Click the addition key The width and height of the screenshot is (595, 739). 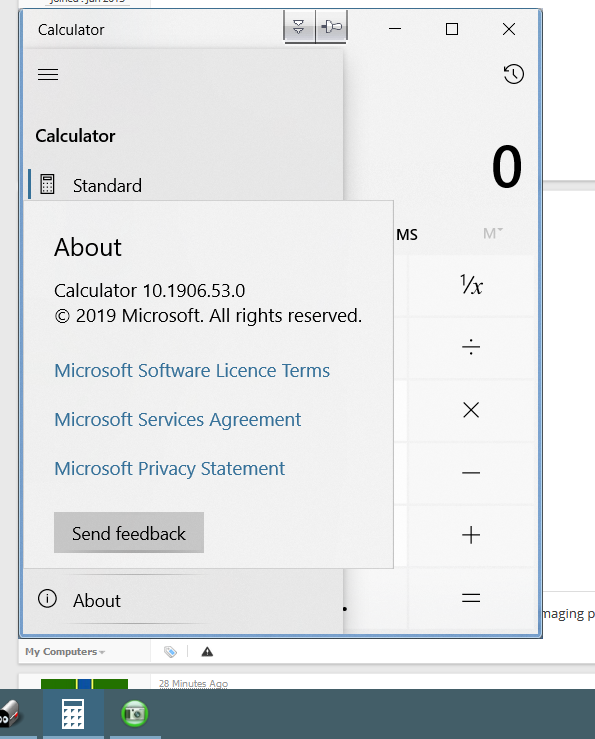click(x=471, y=535)
